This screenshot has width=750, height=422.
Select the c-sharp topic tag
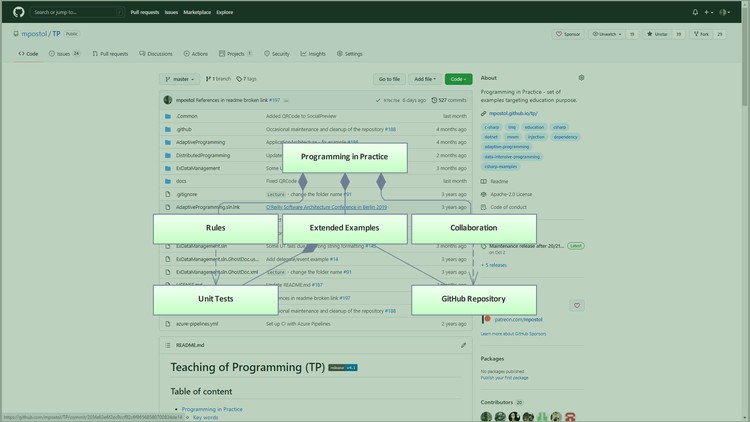[492, 127]
